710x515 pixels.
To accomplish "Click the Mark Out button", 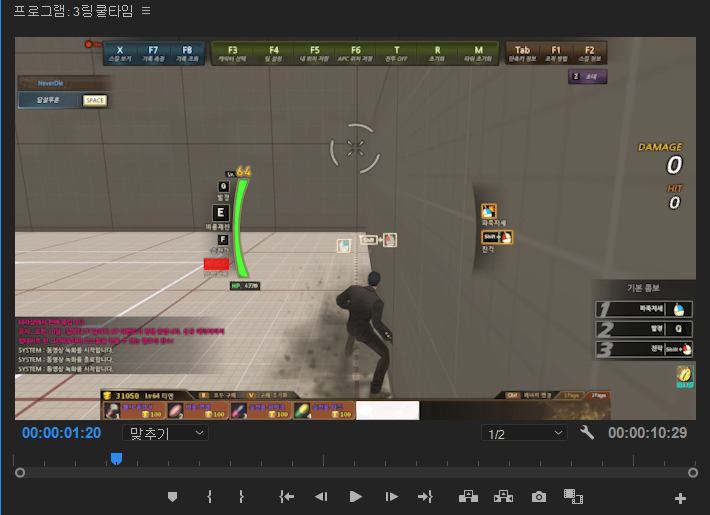I will coord(241,497).
